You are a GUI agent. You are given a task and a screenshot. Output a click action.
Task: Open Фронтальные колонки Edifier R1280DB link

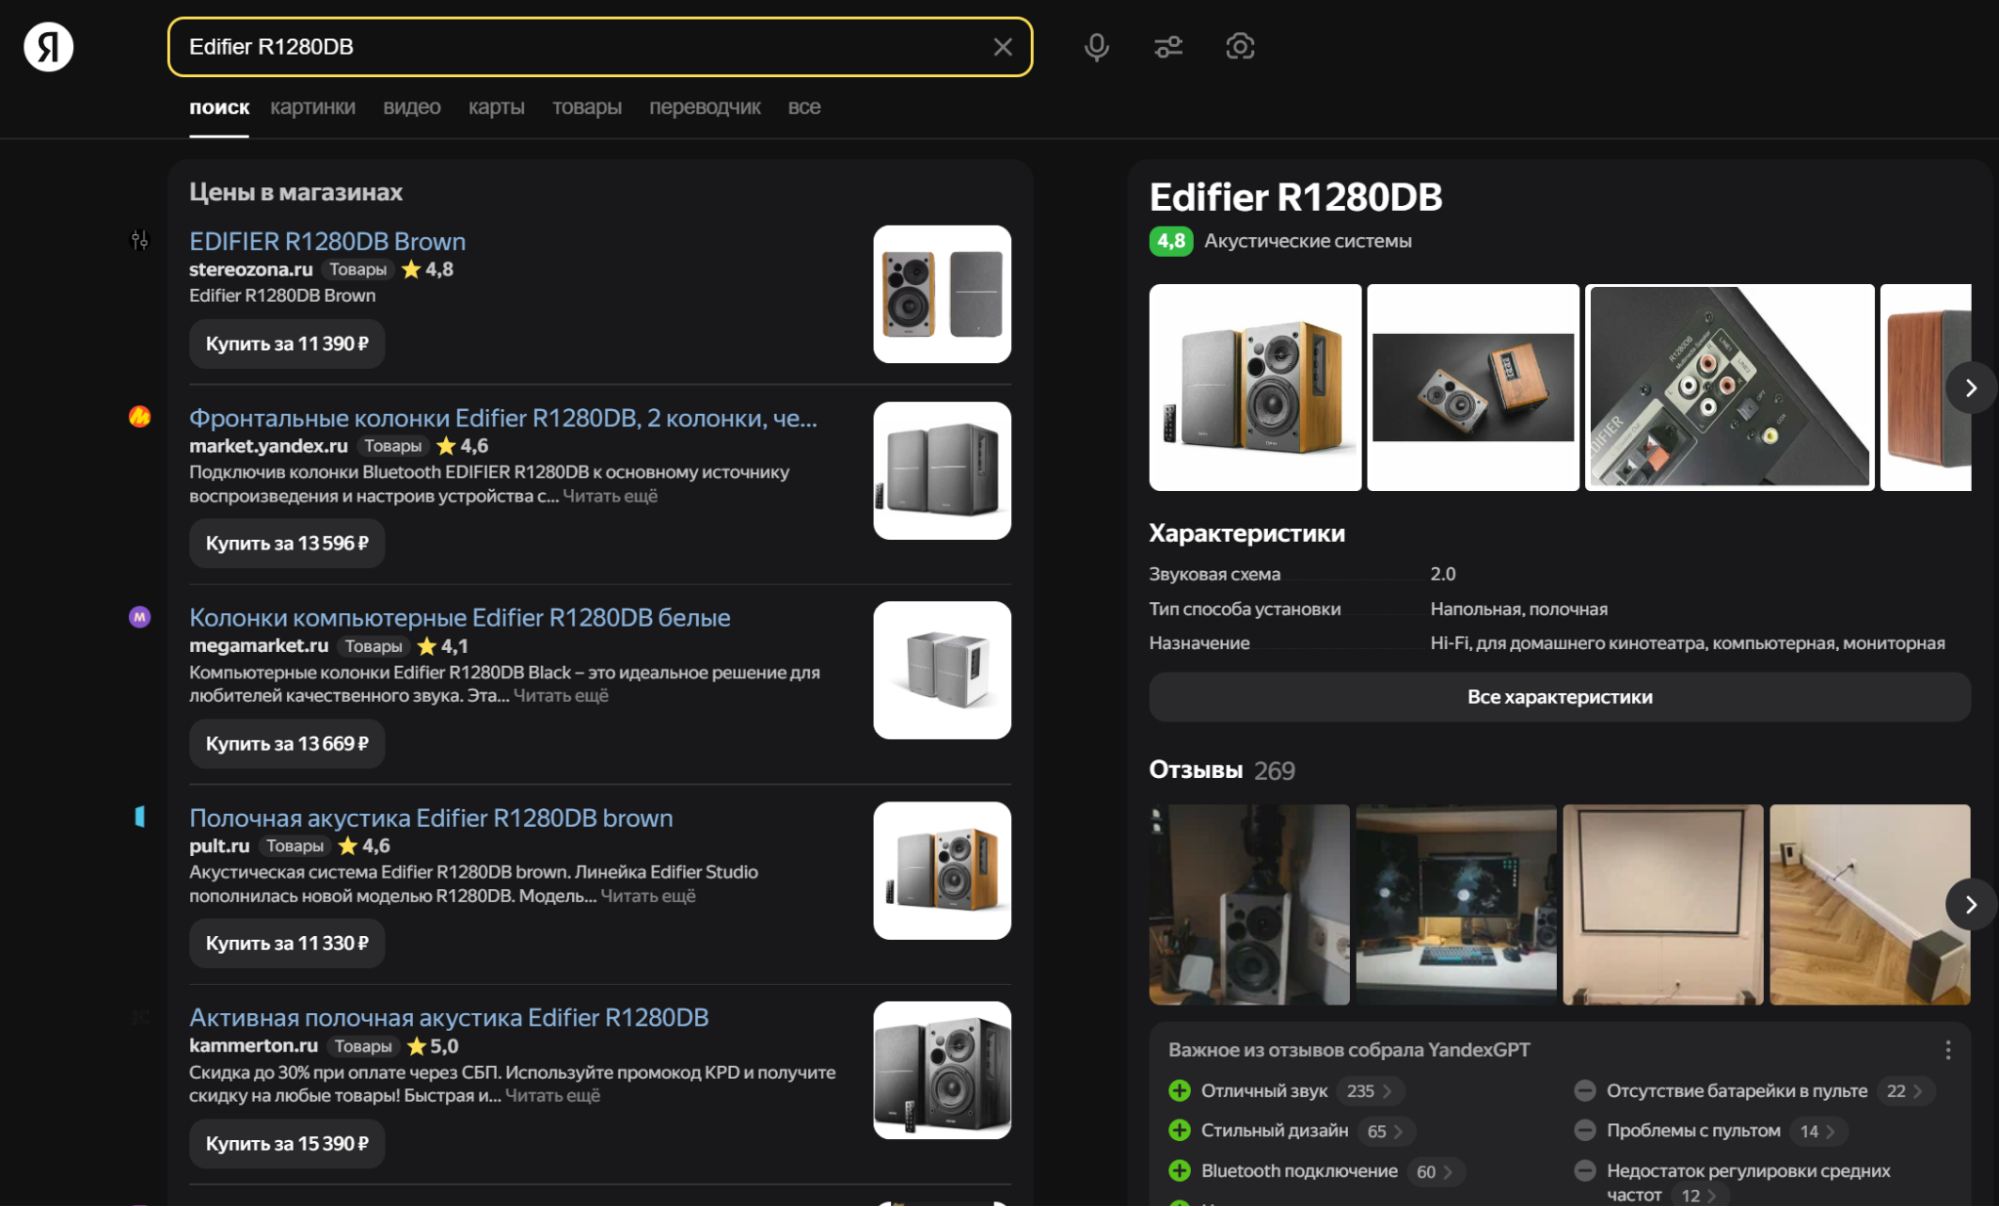tap(503, 418)
